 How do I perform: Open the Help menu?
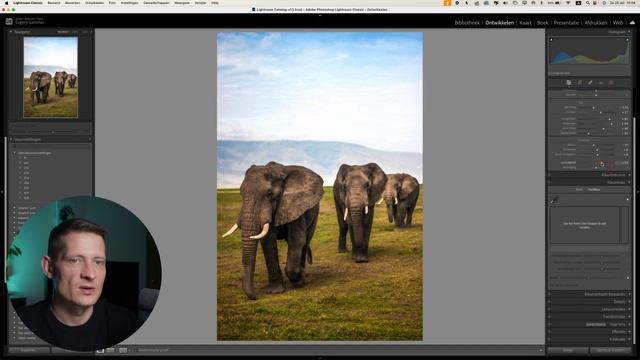coord(215,3)
